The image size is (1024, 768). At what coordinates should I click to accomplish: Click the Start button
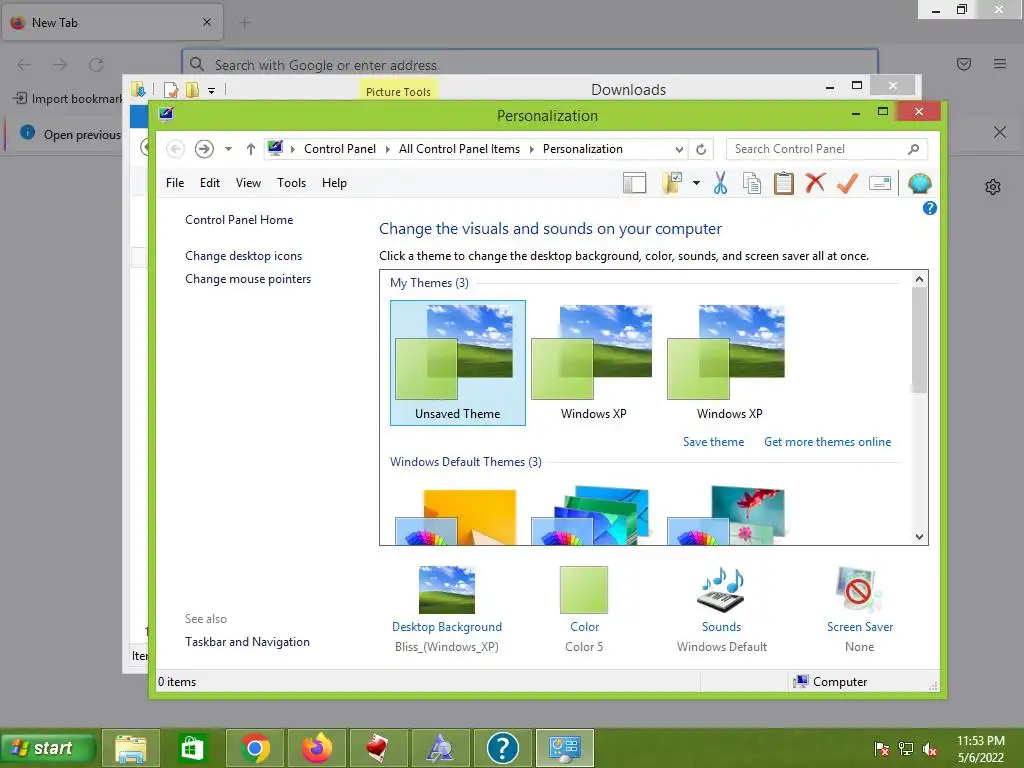(x=49, y=748)
